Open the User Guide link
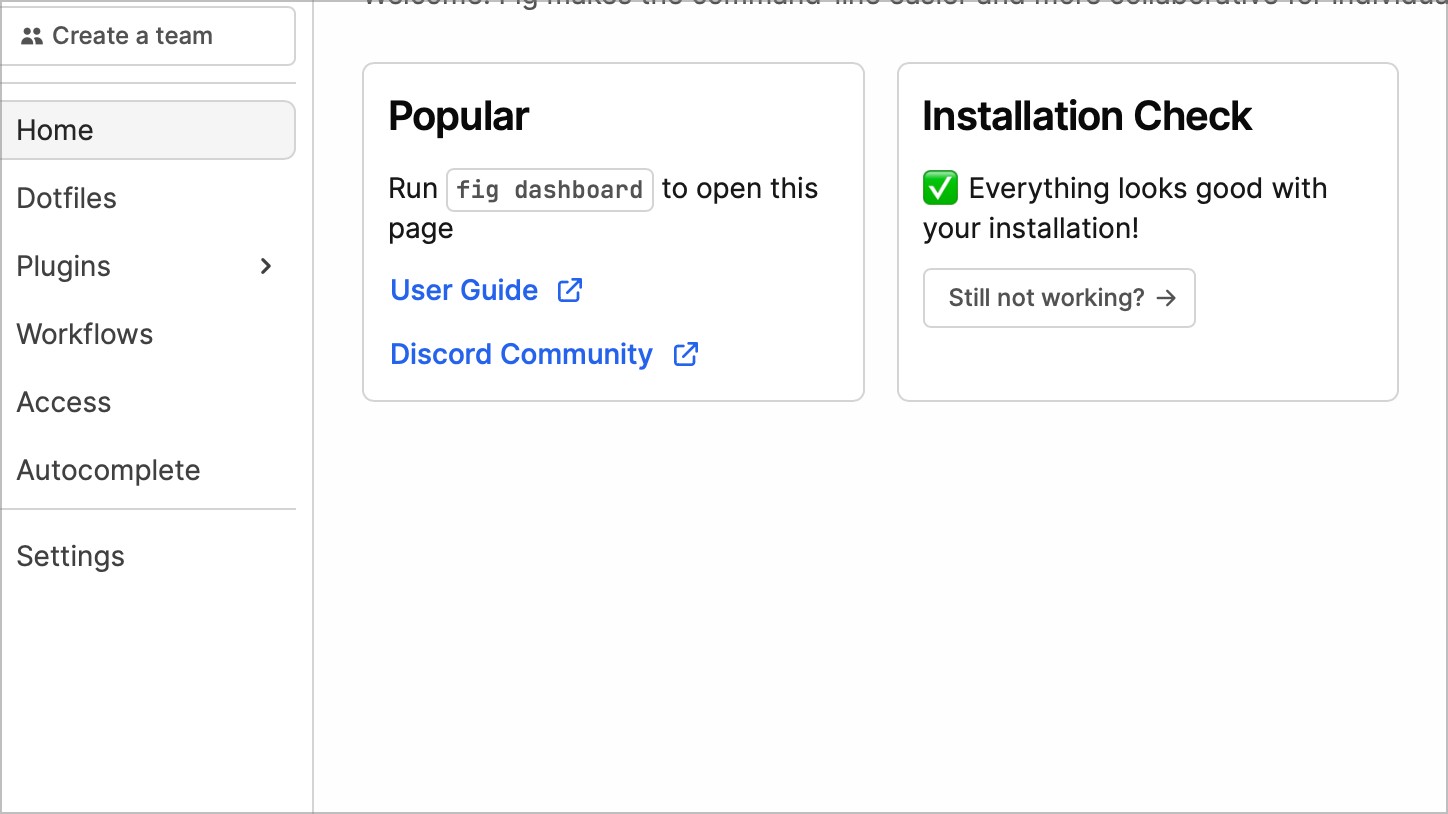This screenshot has width=1448, height=814. click(464, 290)
